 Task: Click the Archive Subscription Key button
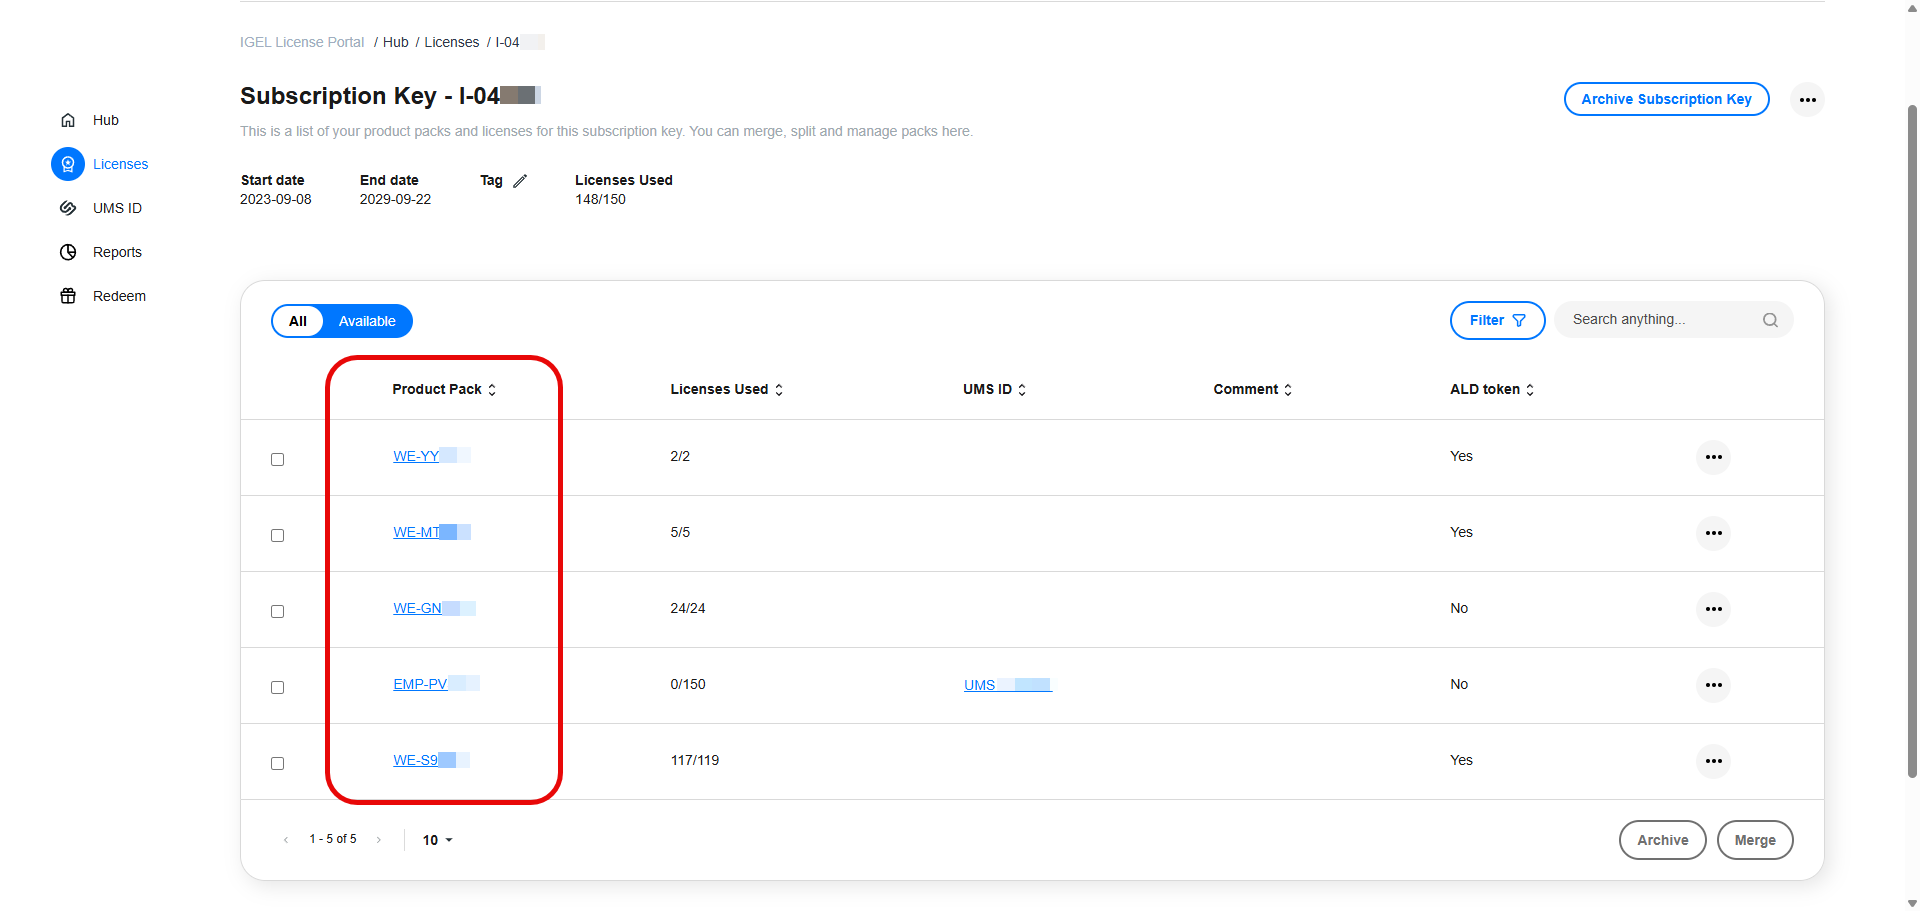(1666, 99)
